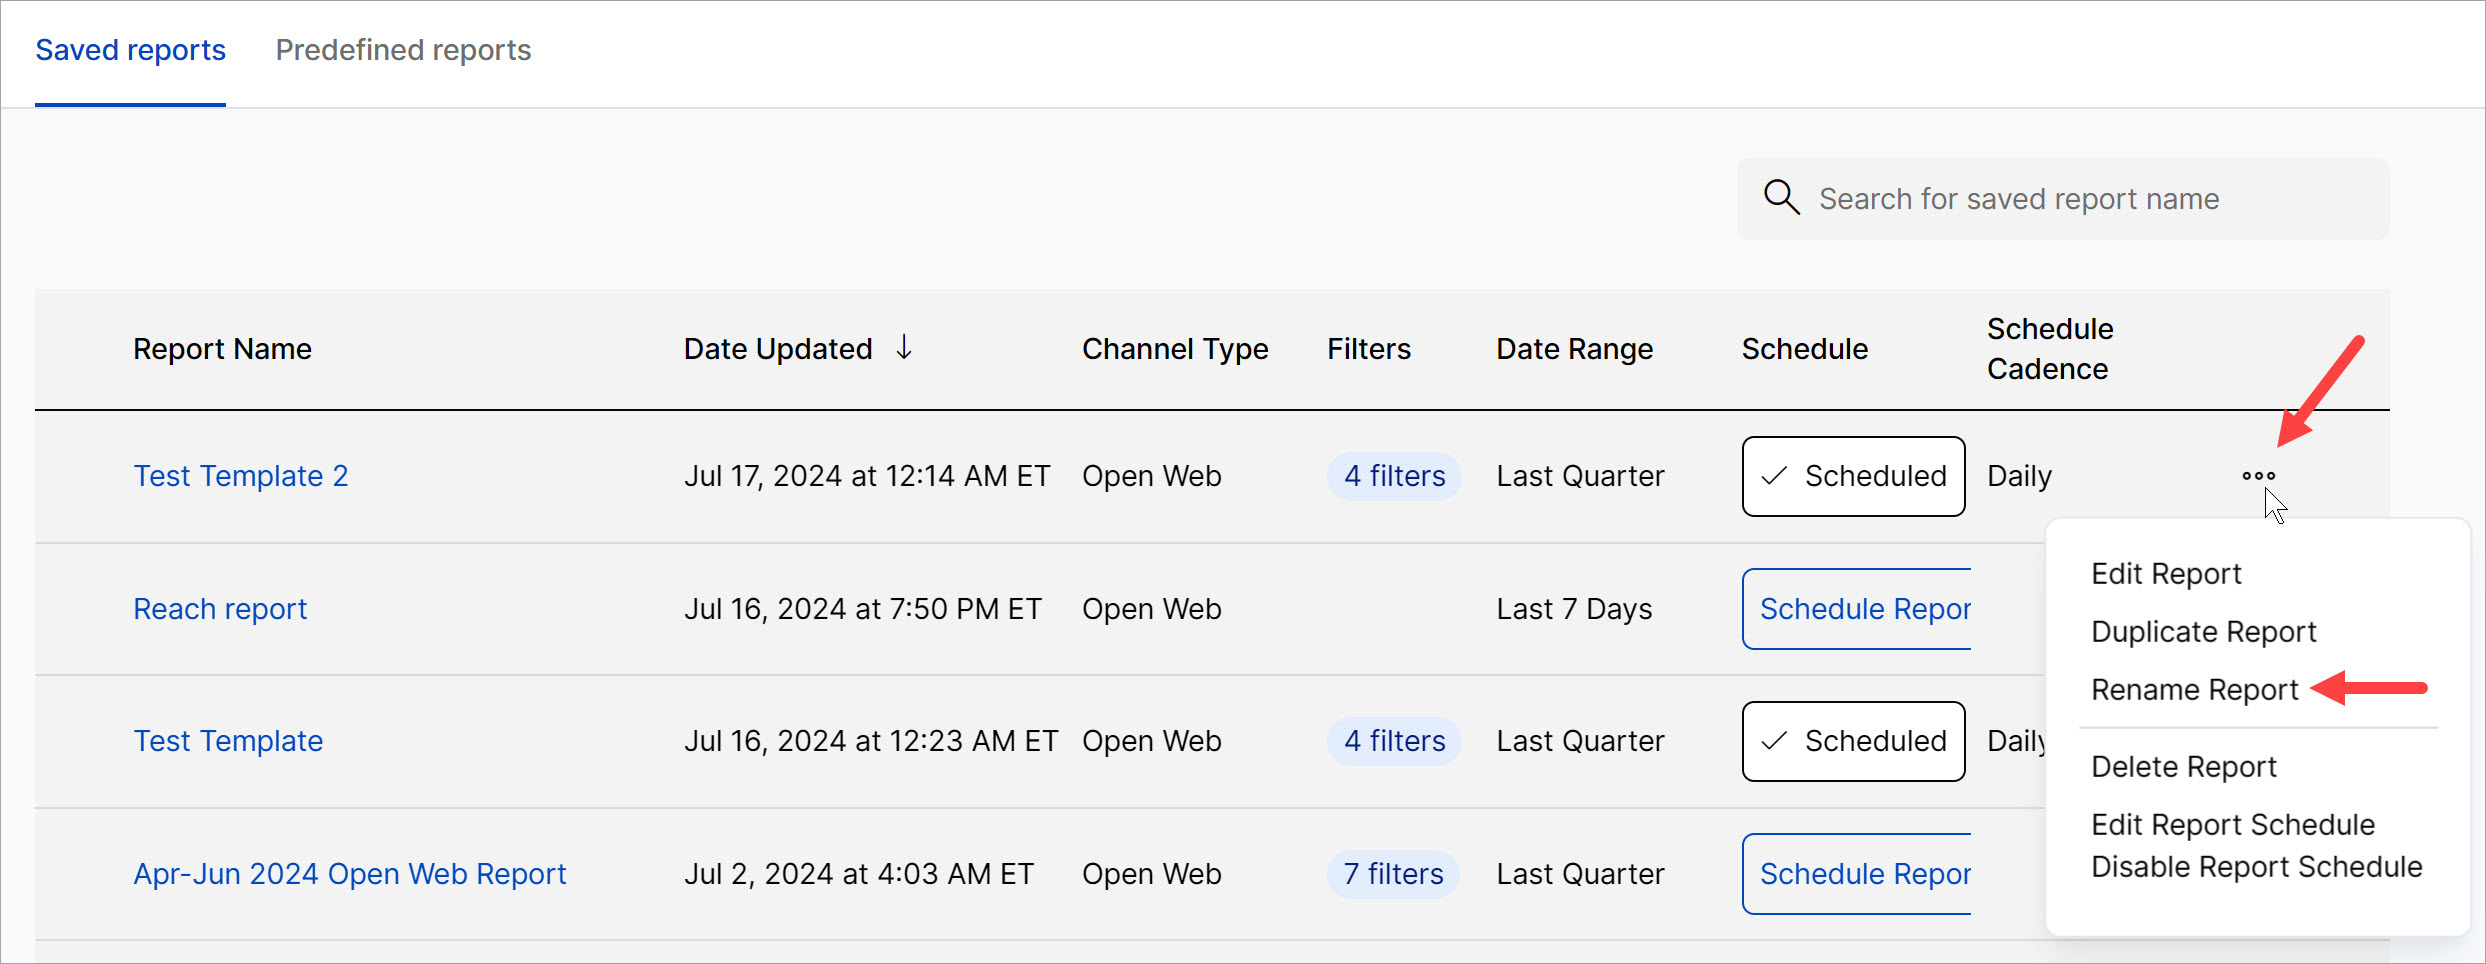2486x964 pixels.
Task: Select Rename Report in the context menu
Action: 2195,690
